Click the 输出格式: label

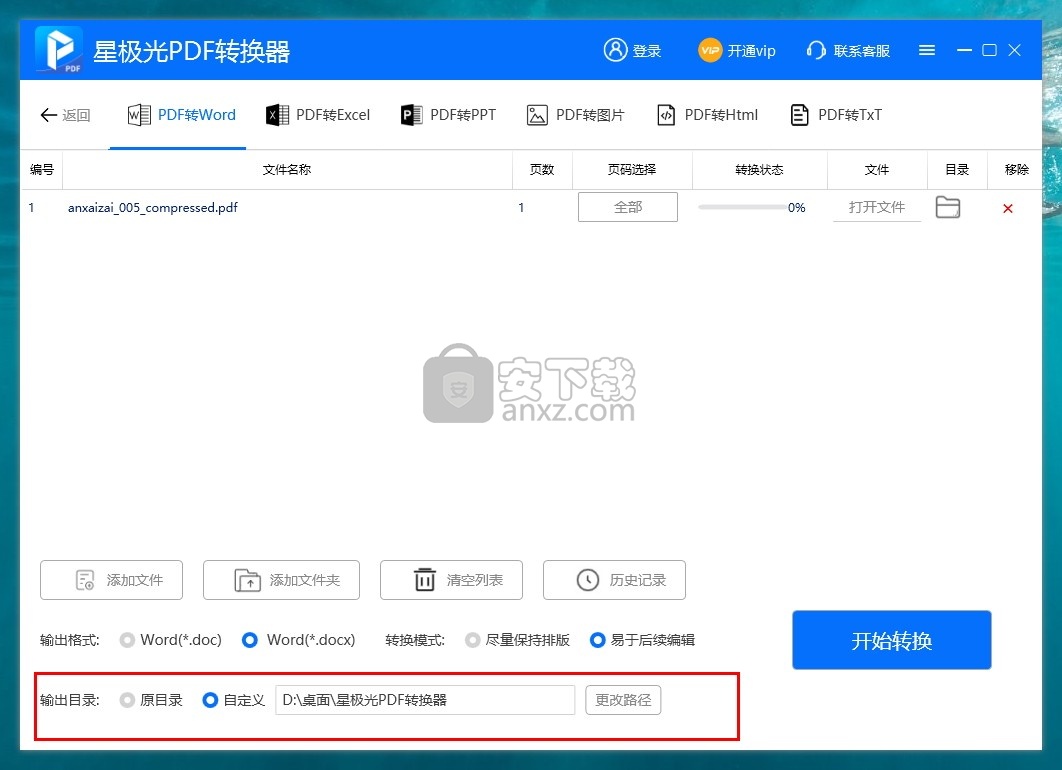(x=69, y=640)
